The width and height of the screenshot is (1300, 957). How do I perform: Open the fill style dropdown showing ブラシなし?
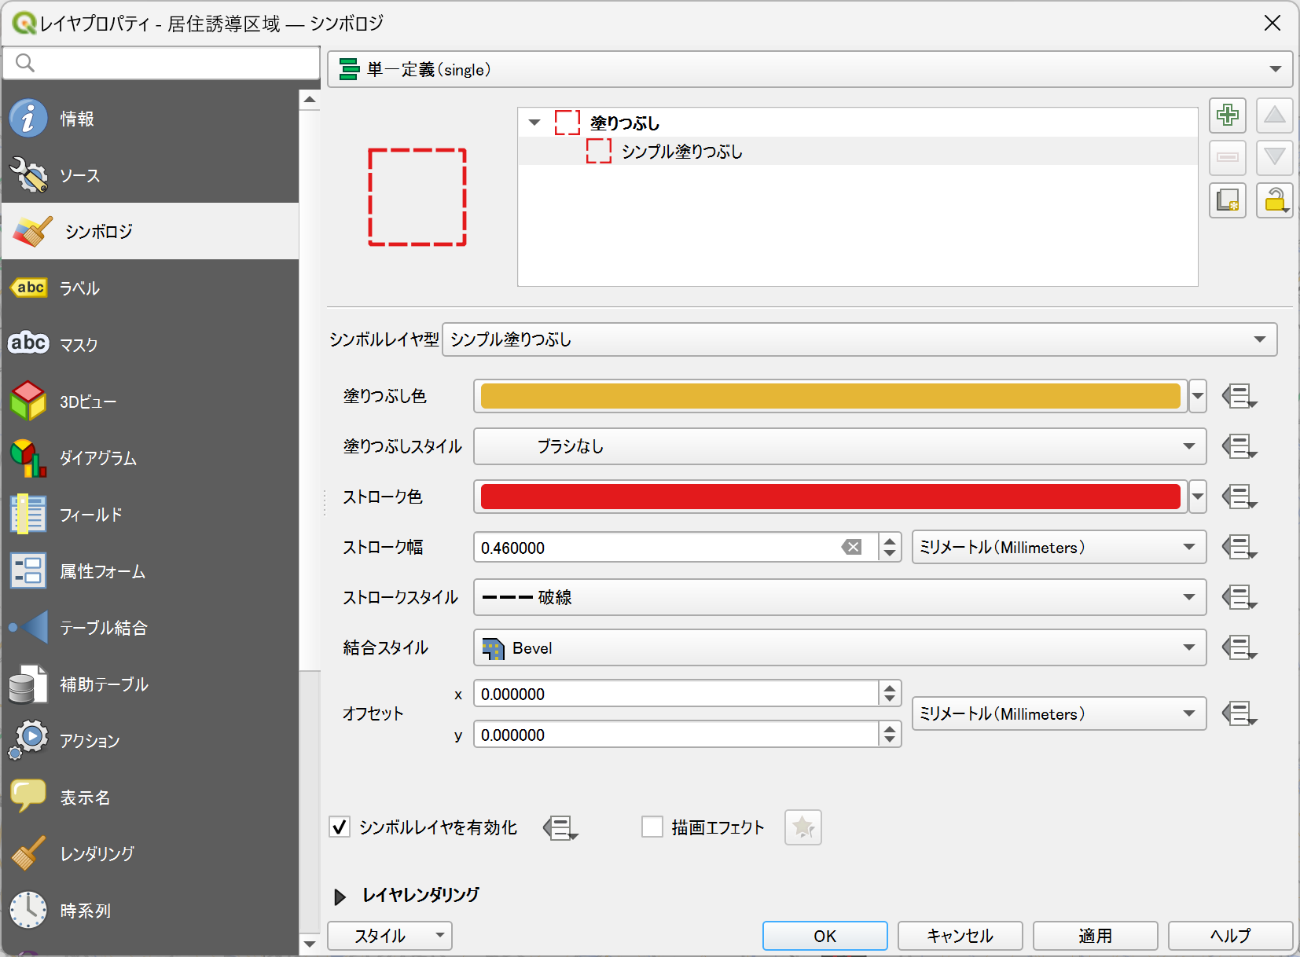coord(839,446)
